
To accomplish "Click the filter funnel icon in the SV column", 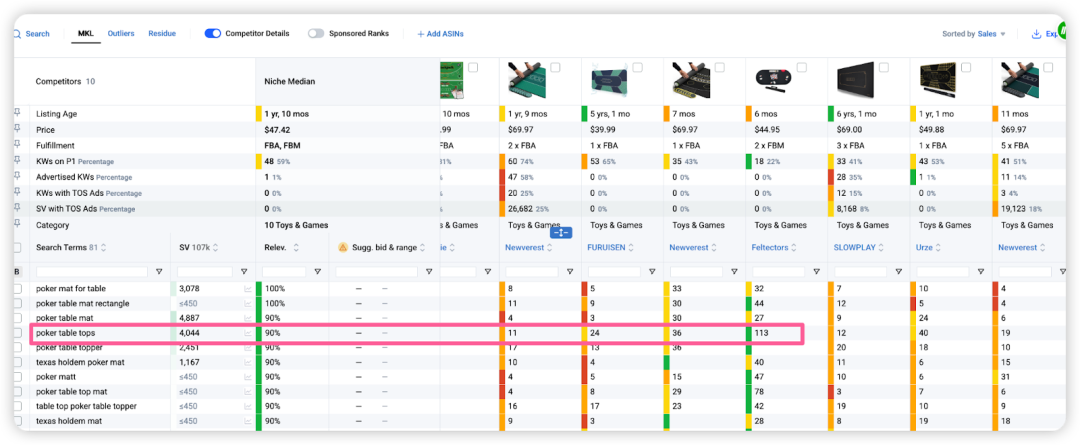I will [x=244, y=271].
